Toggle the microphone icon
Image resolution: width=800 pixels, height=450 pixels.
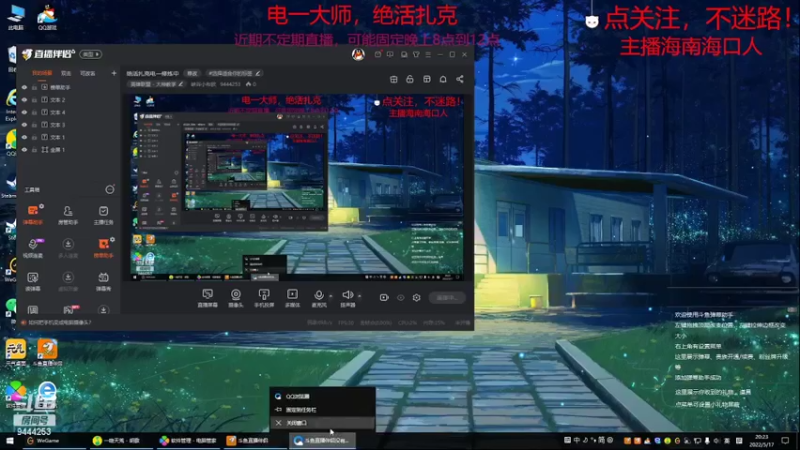click(x=319, y=296)
